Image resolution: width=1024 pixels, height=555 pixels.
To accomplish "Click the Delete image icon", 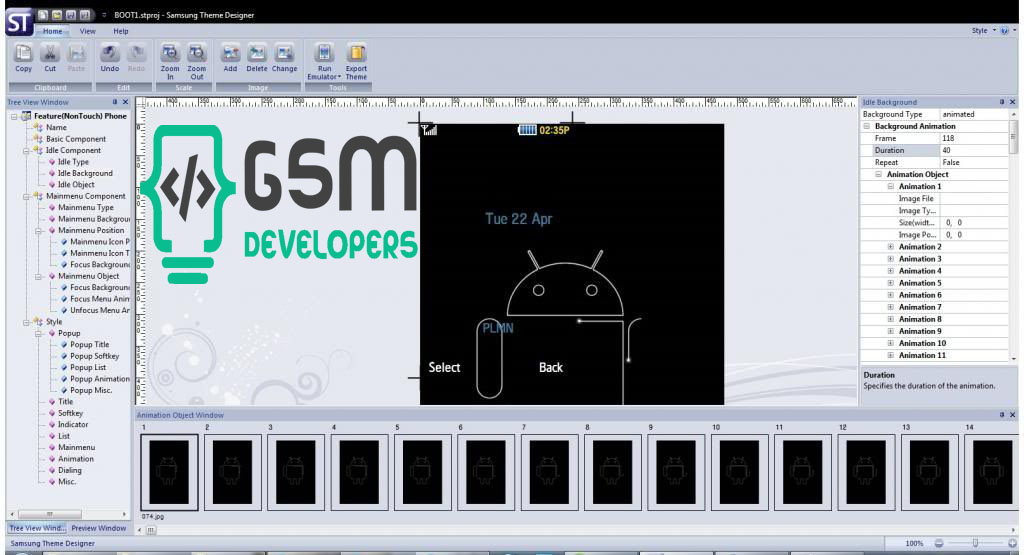I will (257, 54).
